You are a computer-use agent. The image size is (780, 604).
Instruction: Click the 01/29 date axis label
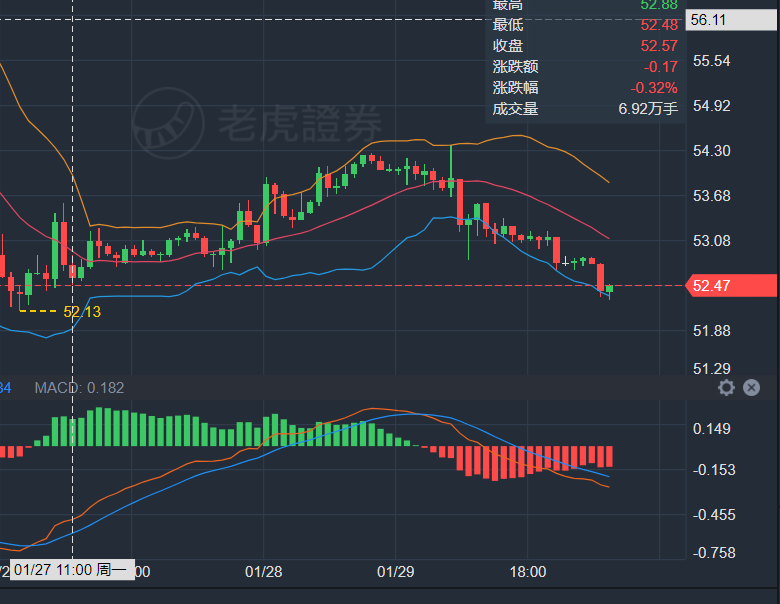[395, 572]
